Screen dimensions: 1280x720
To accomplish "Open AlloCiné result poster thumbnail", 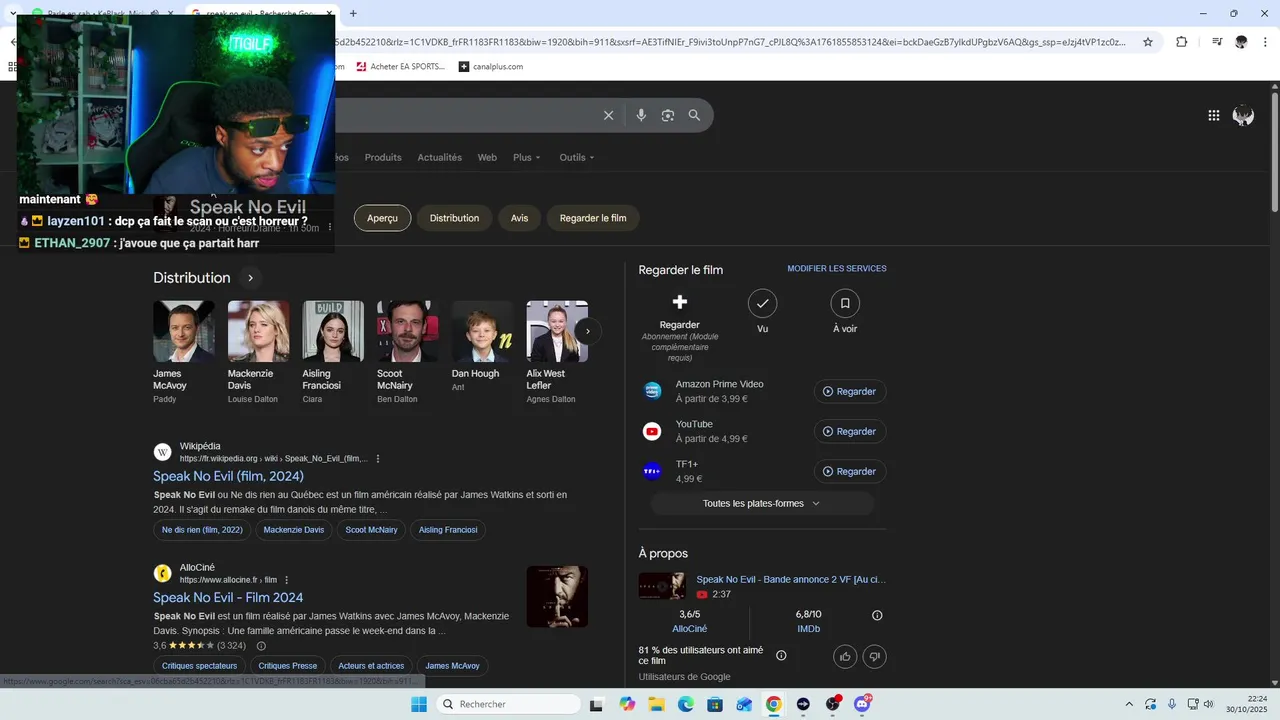I will pyautogui.click(x=557, y=597).
